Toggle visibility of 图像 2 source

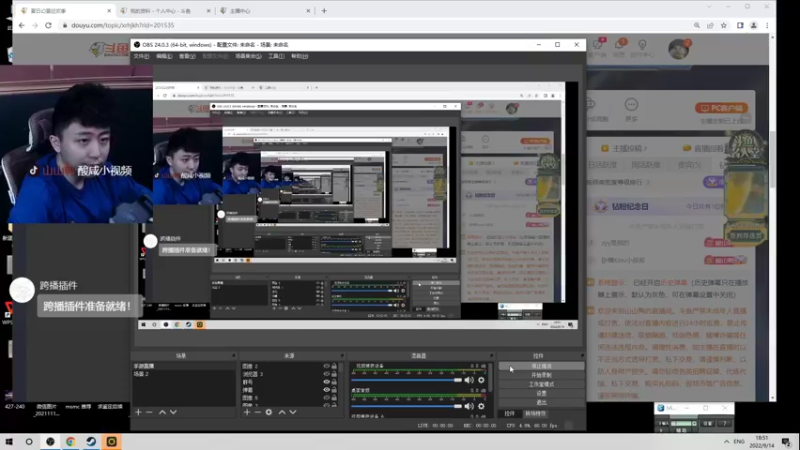(x=327, y=366)
